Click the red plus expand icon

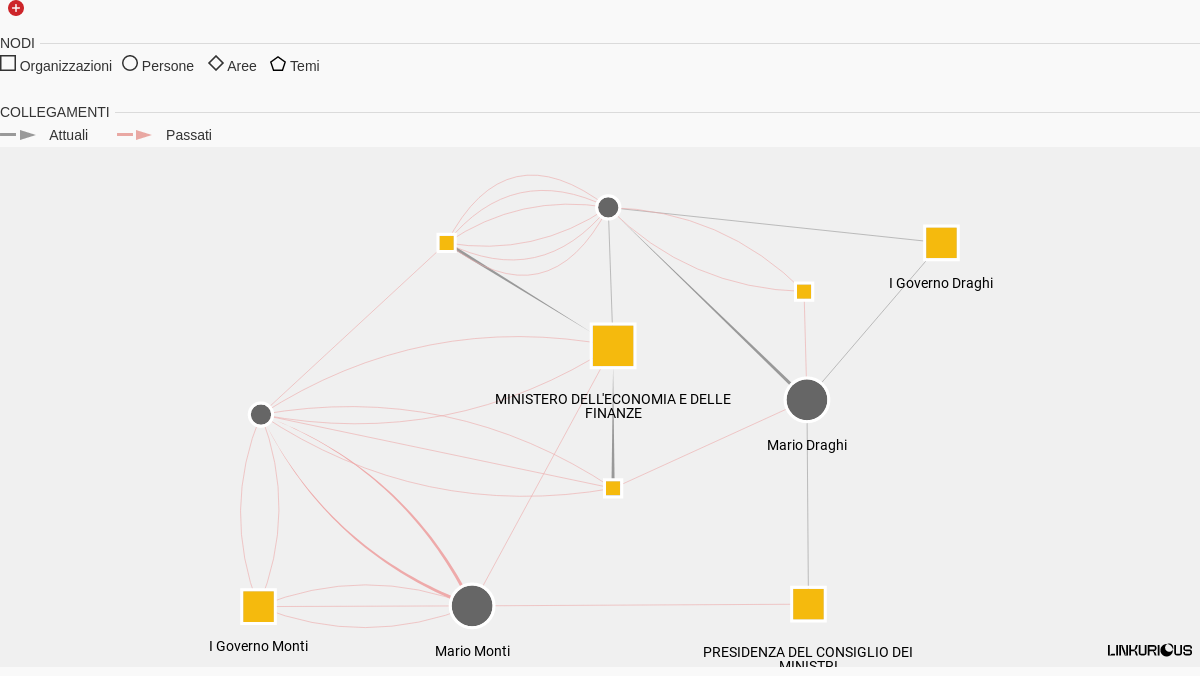pos(16,8)
